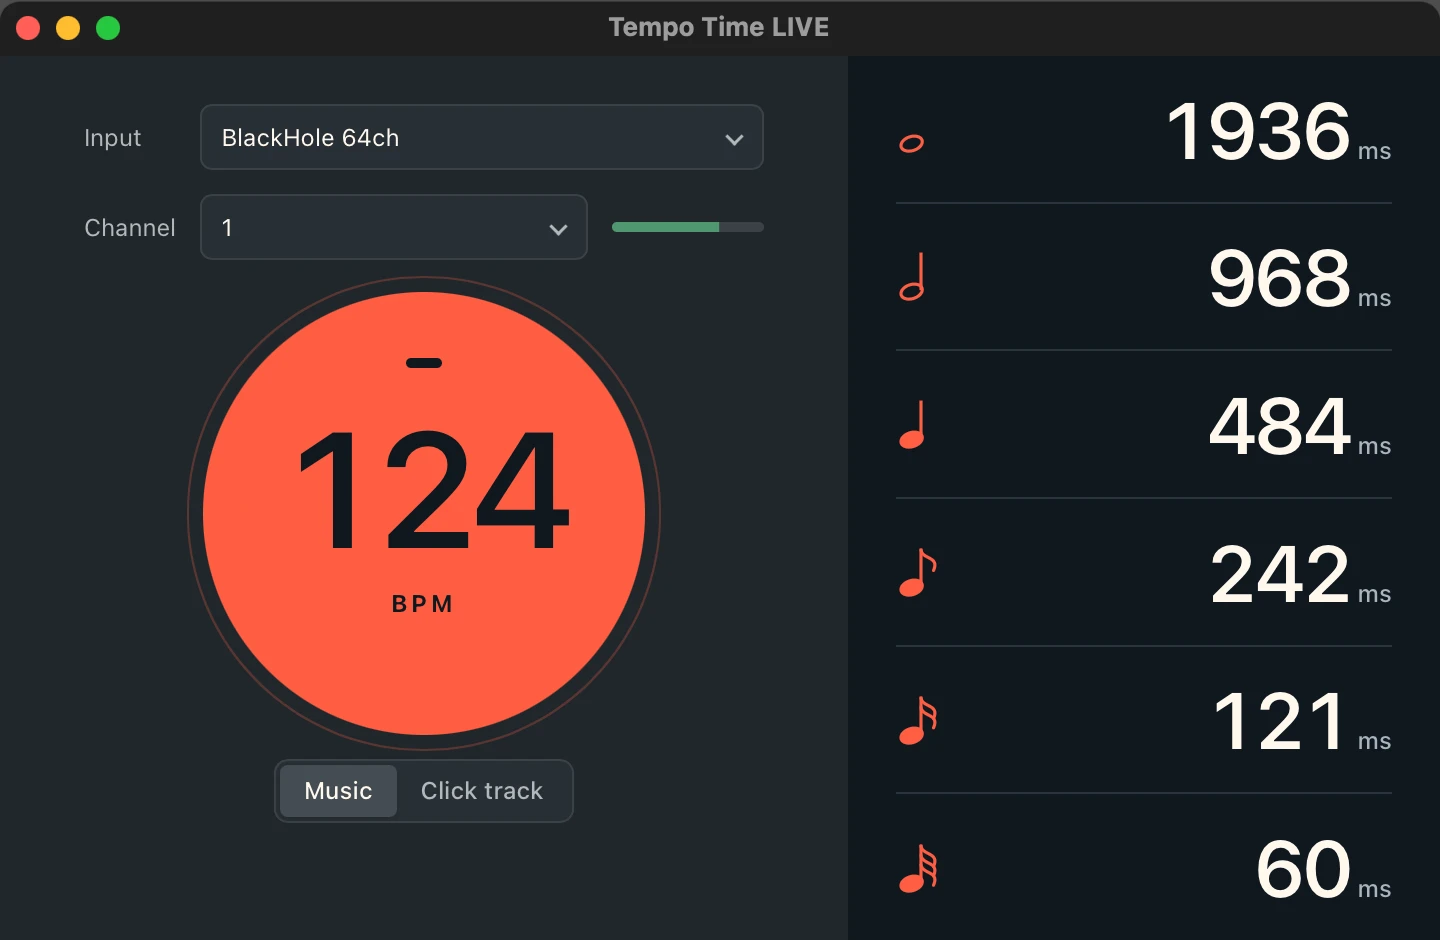Click the eighth note icon
The height and width of the screenshot is (940, 1440).
(x=918, y=573)
